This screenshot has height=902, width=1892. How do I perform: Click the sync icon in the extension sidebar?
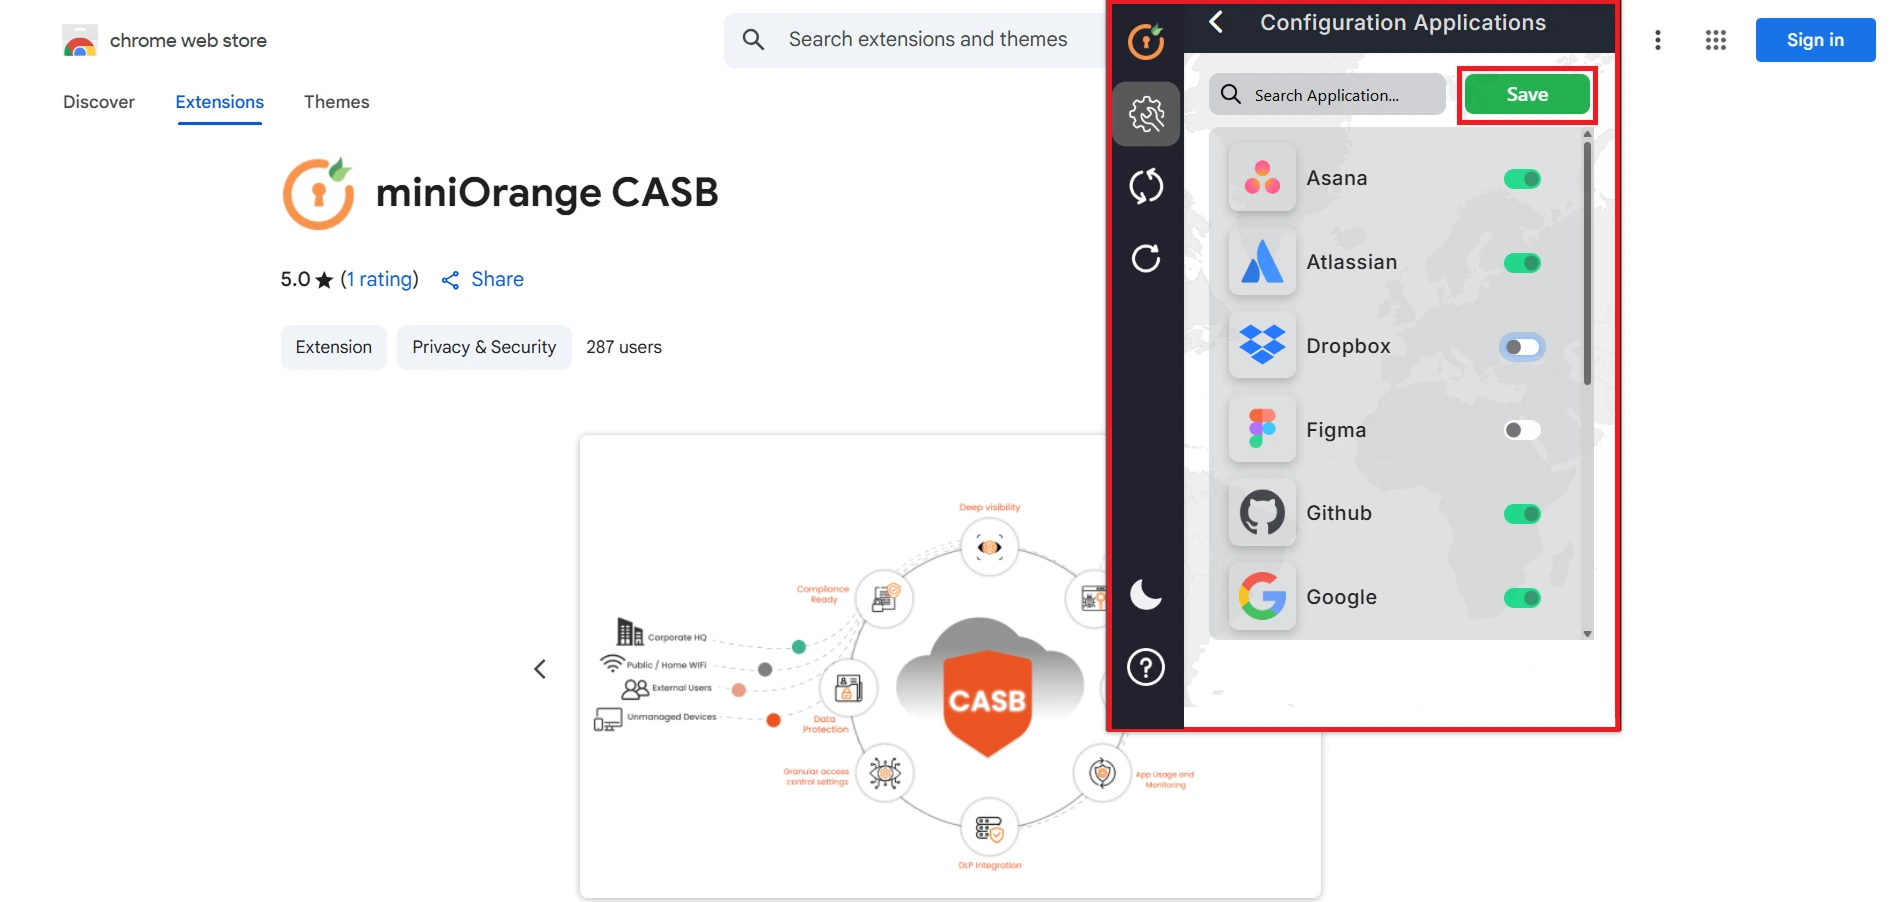click(1146, 186)
